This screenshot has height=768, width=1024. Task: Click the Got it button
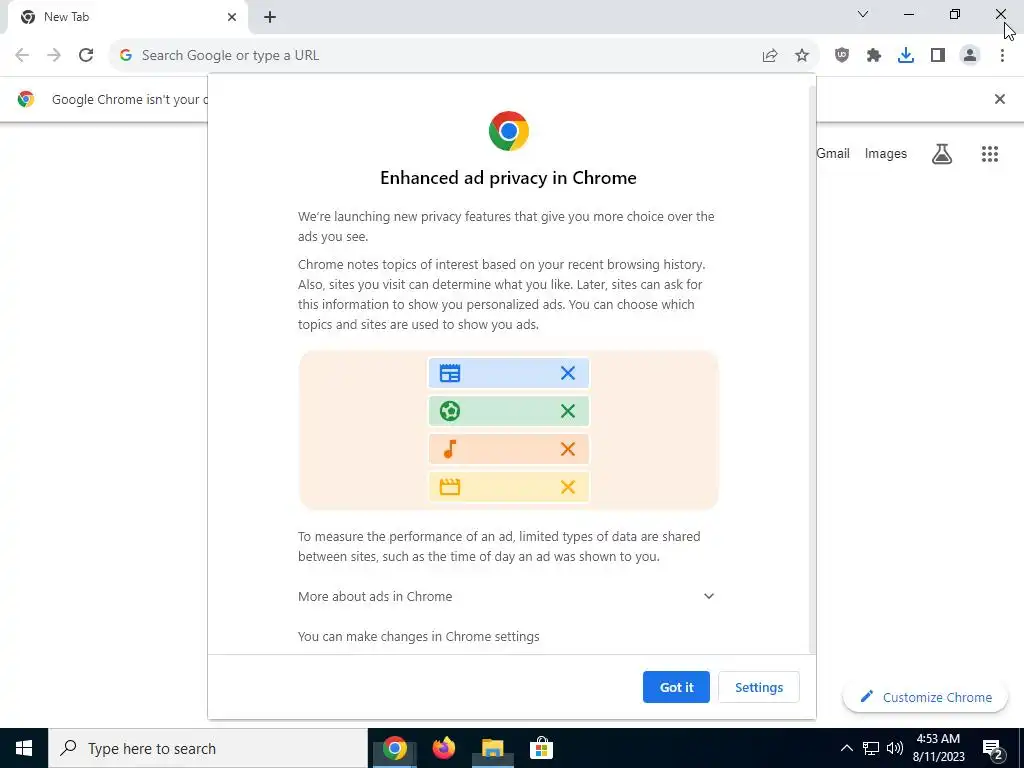click(x=676, y=687)
